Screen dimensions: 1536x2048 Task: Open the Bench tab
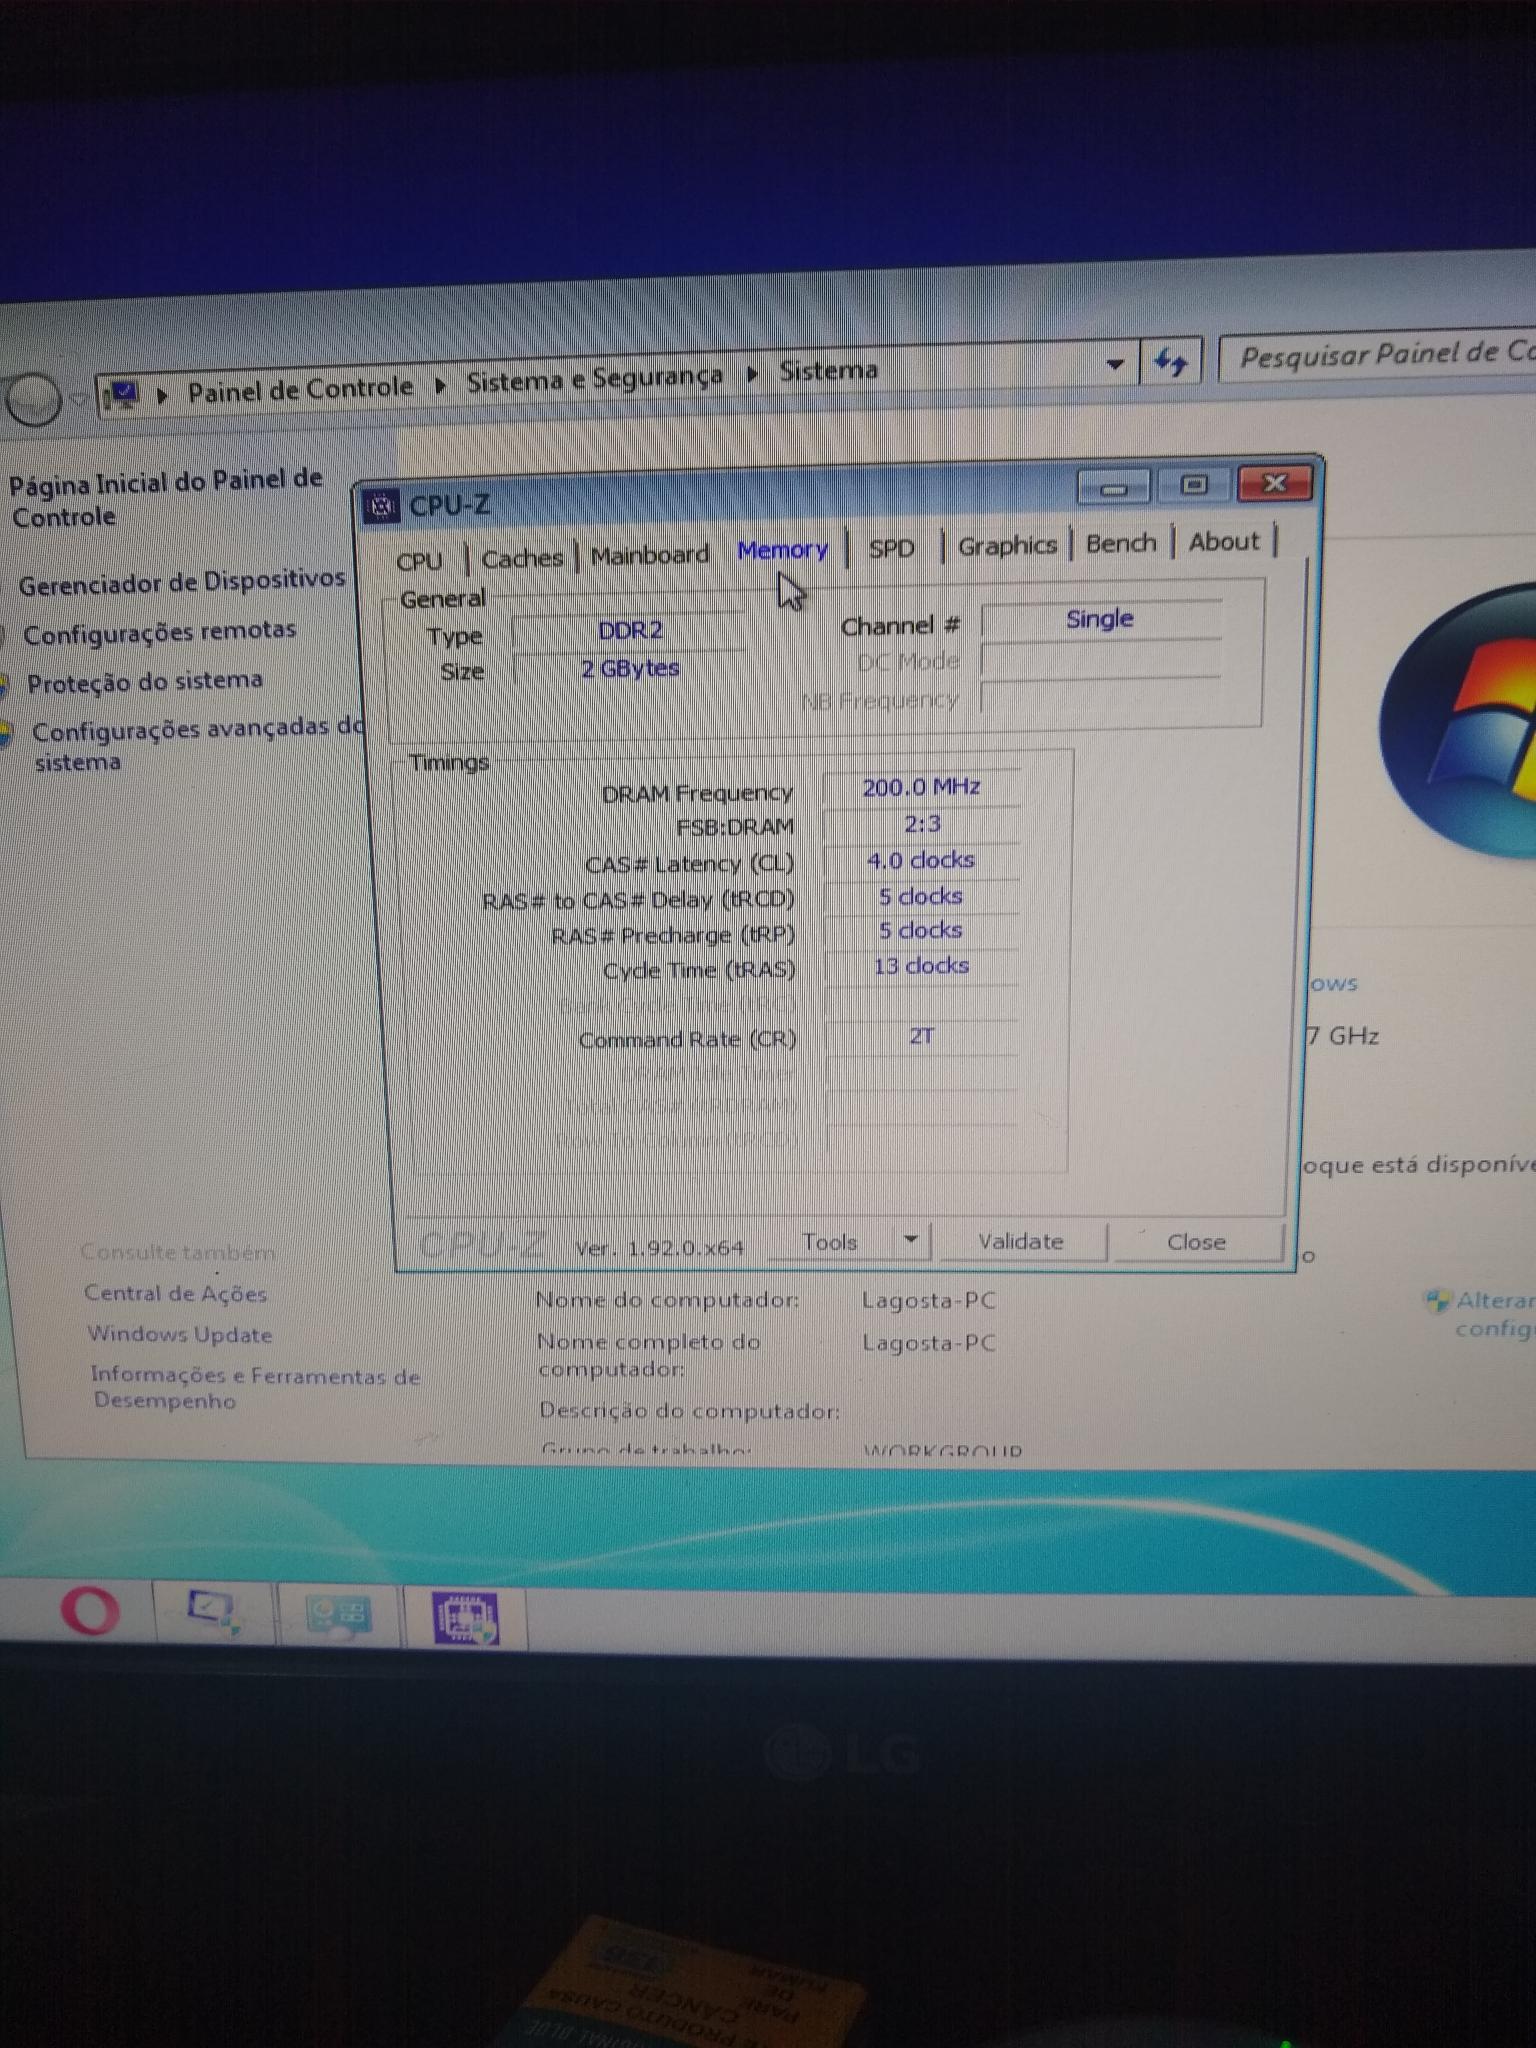tap(1121, 543)
